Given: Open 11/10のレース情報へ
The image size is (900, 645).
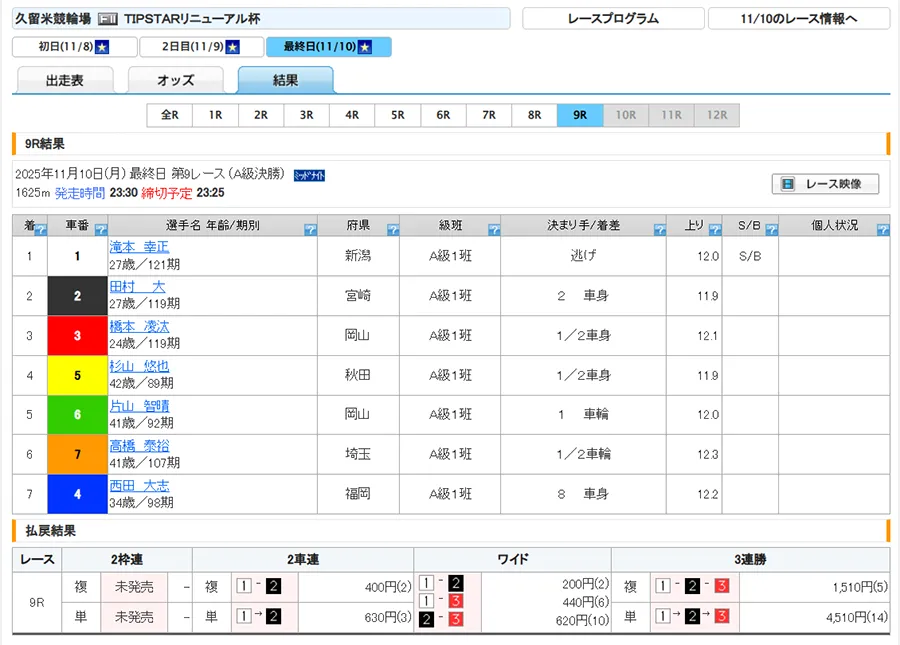Looking at the screenshot, I should click(798, 19).
